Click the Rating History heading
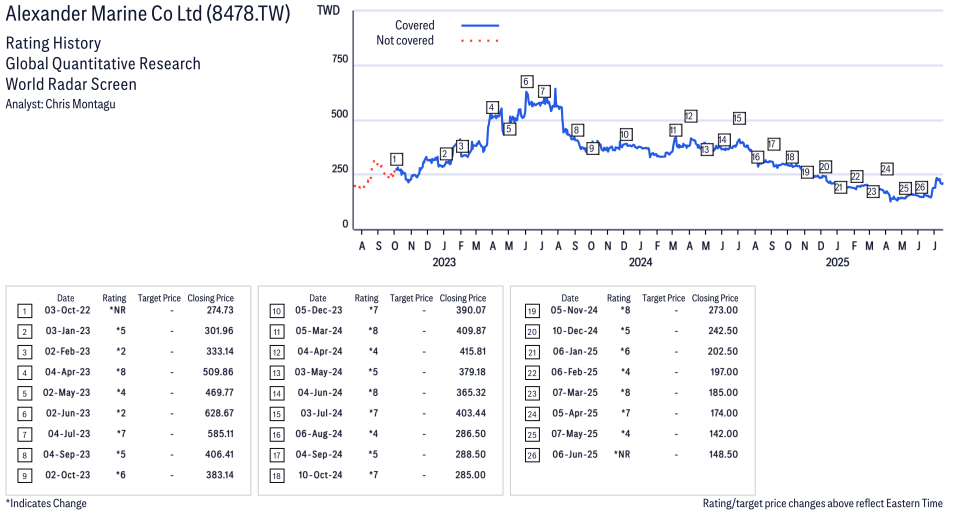Image resolution: width=954 pixels, height=510 pixels. tap(54, 43)
